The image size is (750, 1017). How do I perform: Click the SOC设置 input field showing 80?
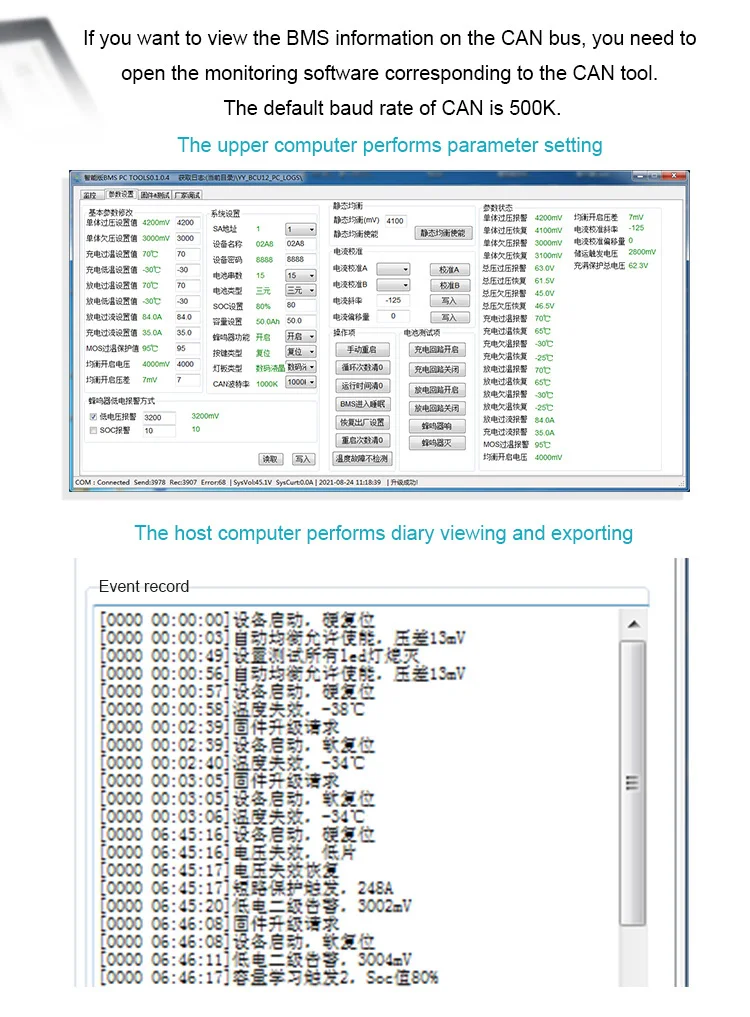click(300, 305)
